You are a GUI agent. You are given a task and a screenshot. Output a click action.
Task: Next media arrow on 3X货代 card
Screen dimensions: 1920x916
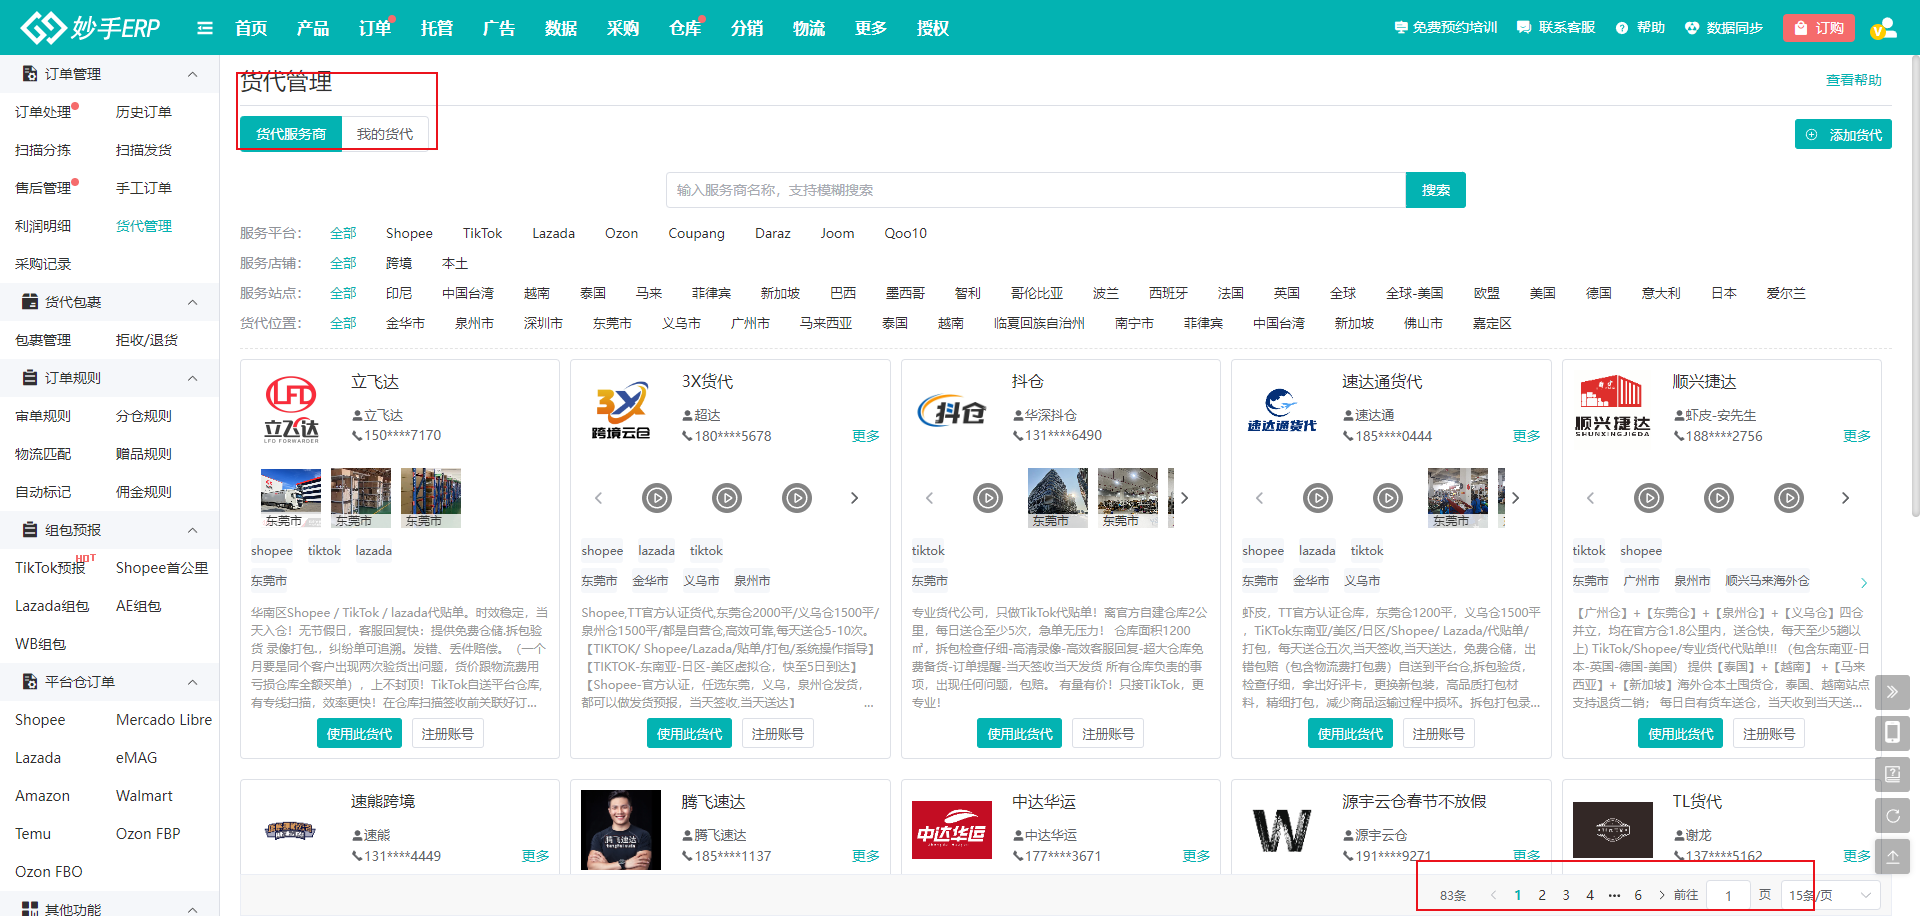[855, 498]
